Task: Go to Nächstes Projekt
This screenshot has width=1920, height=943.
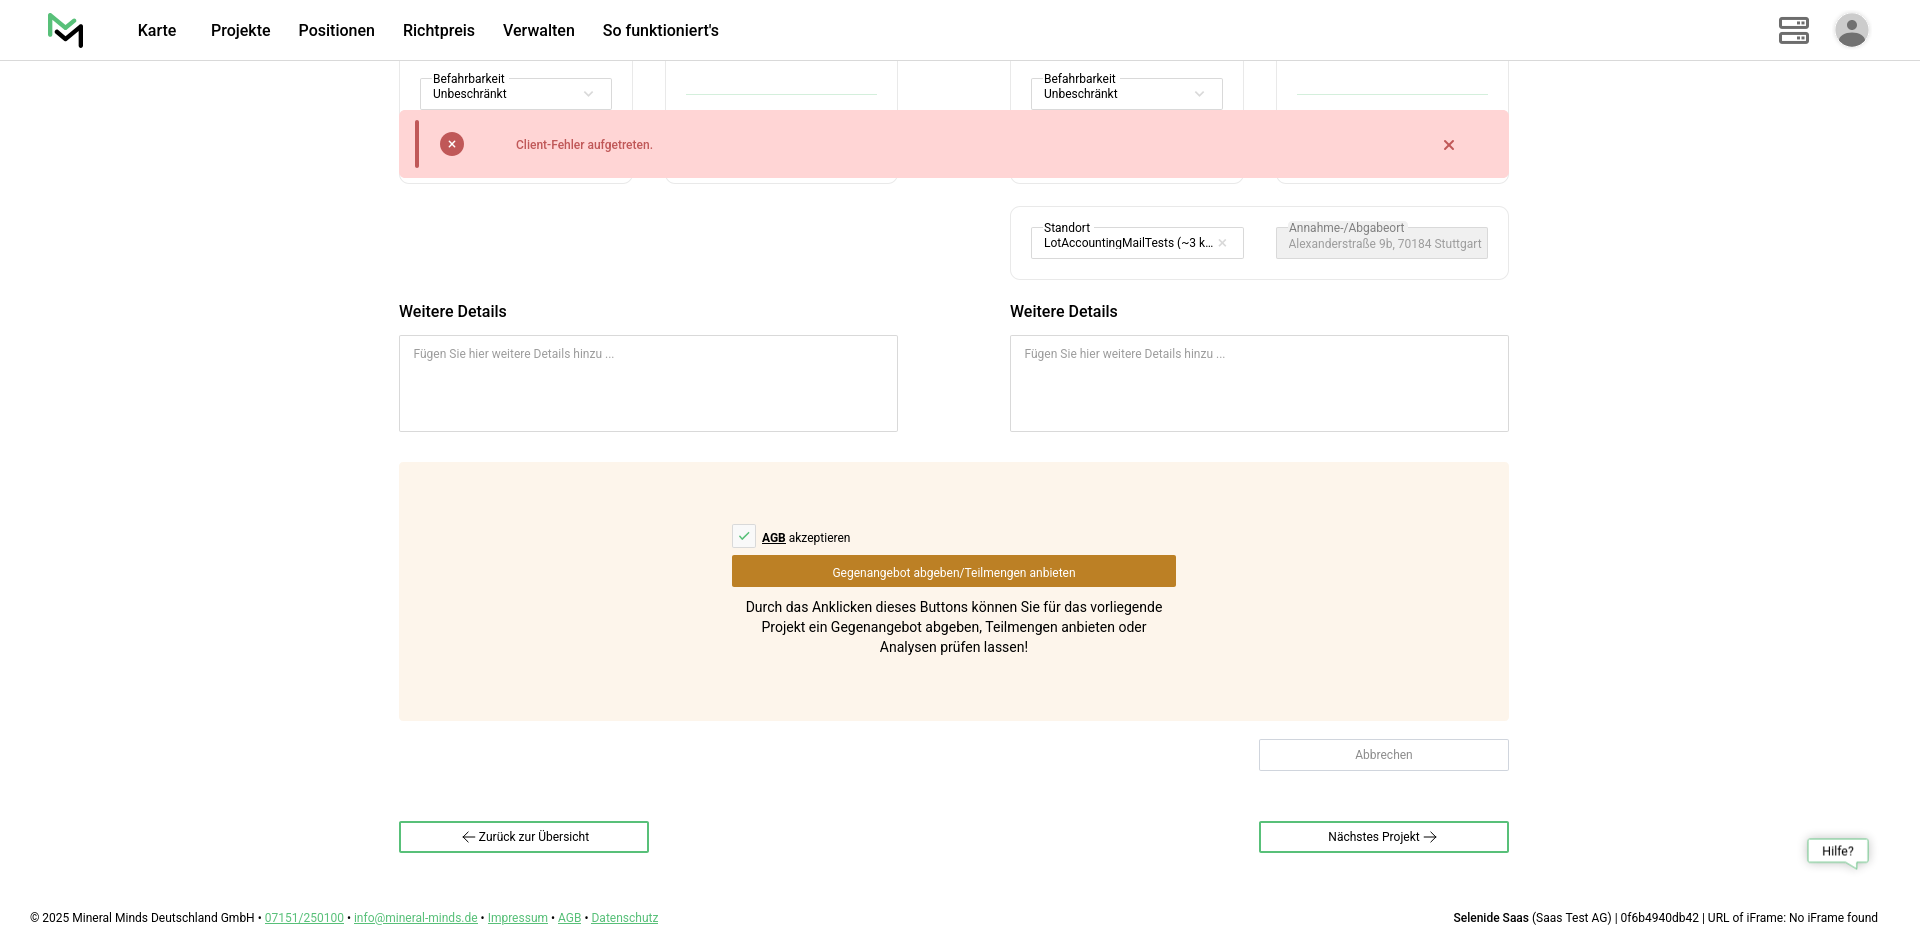Action: pos(1383,837)
